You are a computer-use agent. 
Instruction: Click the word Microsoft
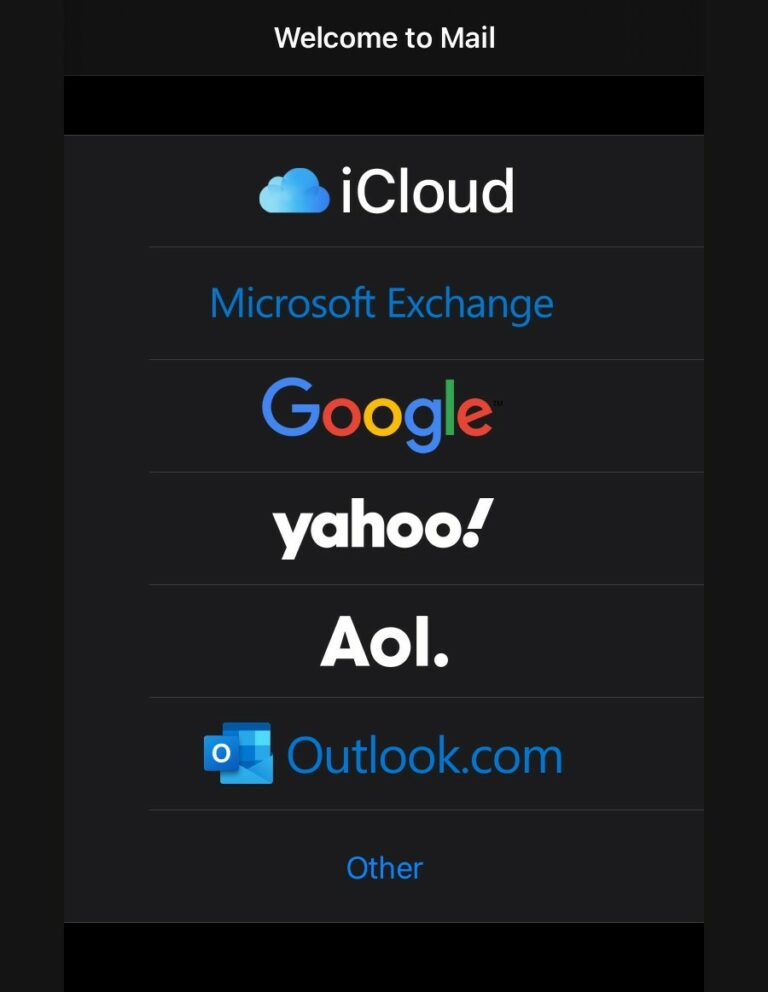tap(292, 303)
